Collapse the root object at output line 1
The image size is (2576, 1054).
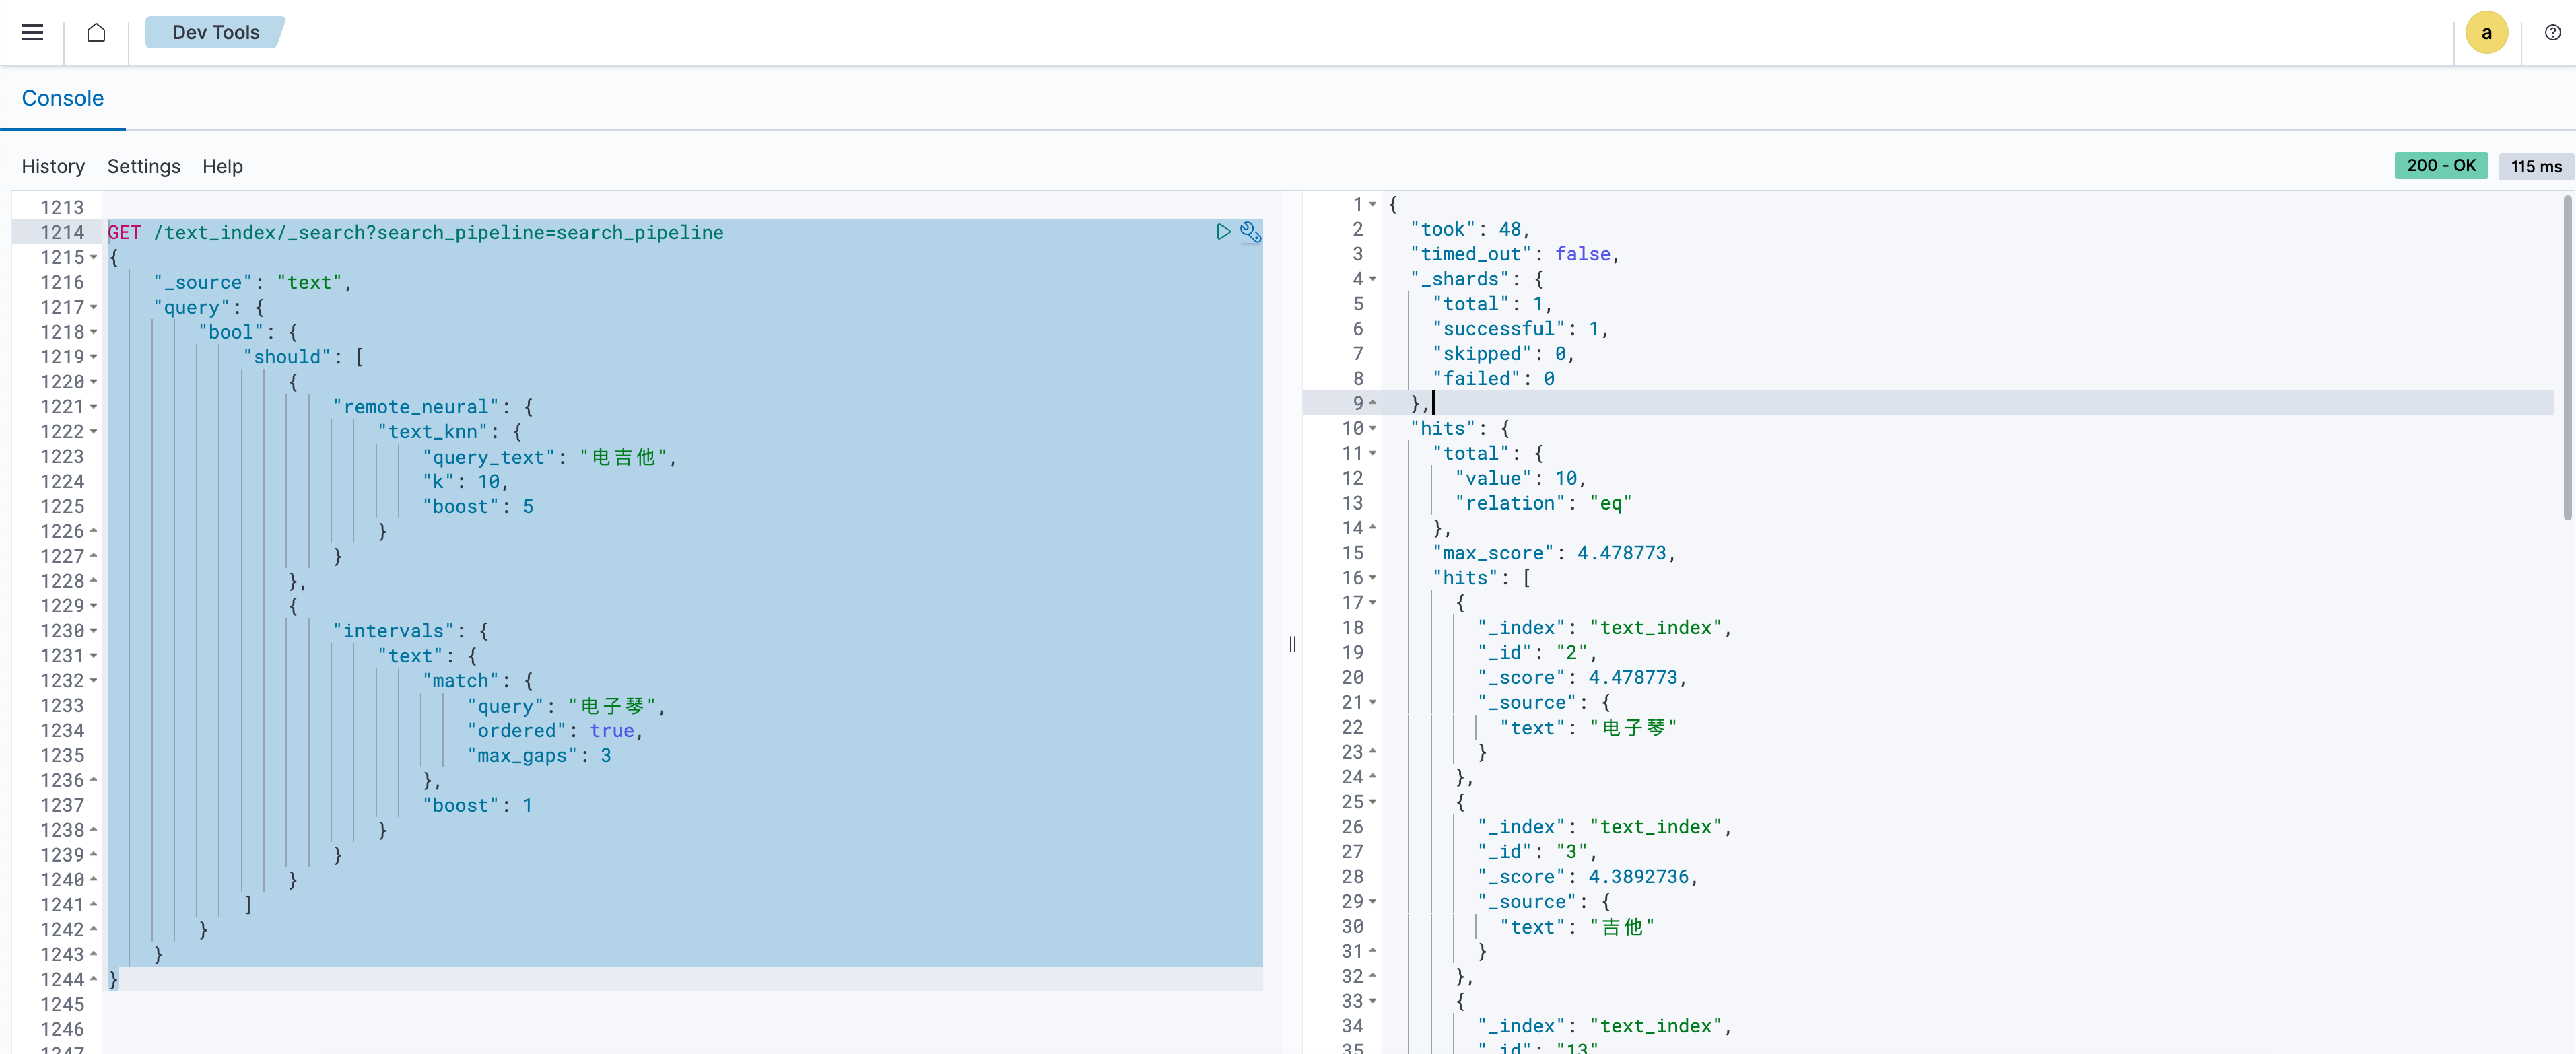point(1373,204)
